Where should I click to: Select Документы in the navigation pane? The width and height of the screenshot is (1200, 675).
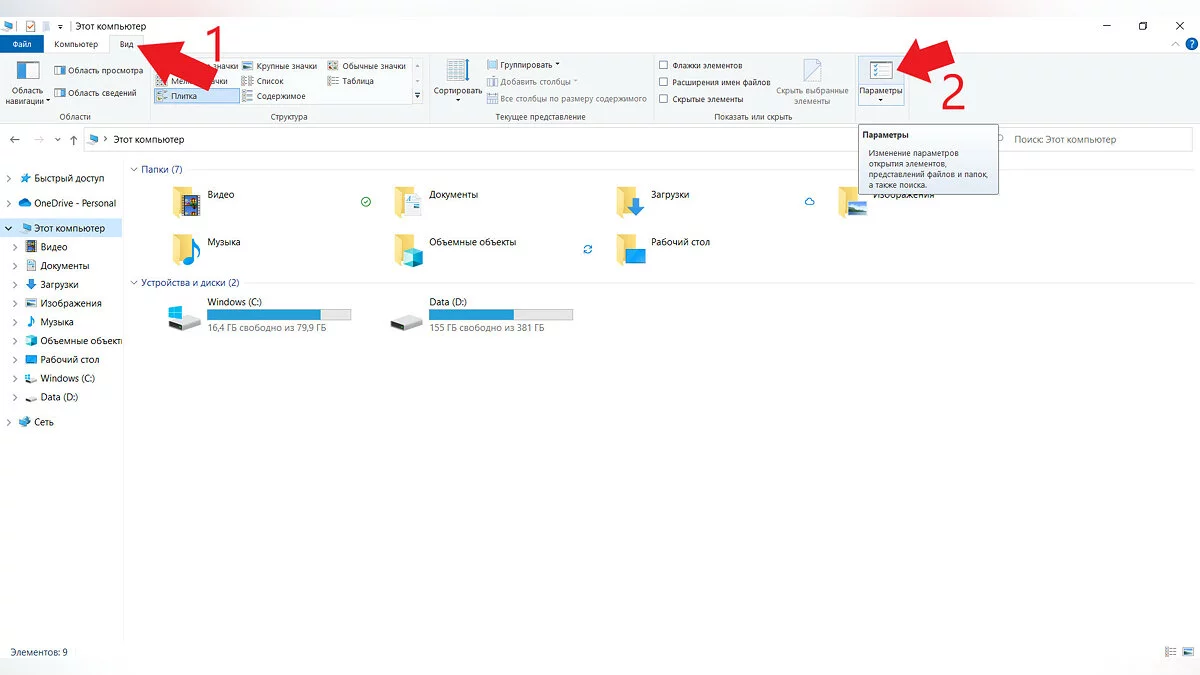tap(65, 266)
